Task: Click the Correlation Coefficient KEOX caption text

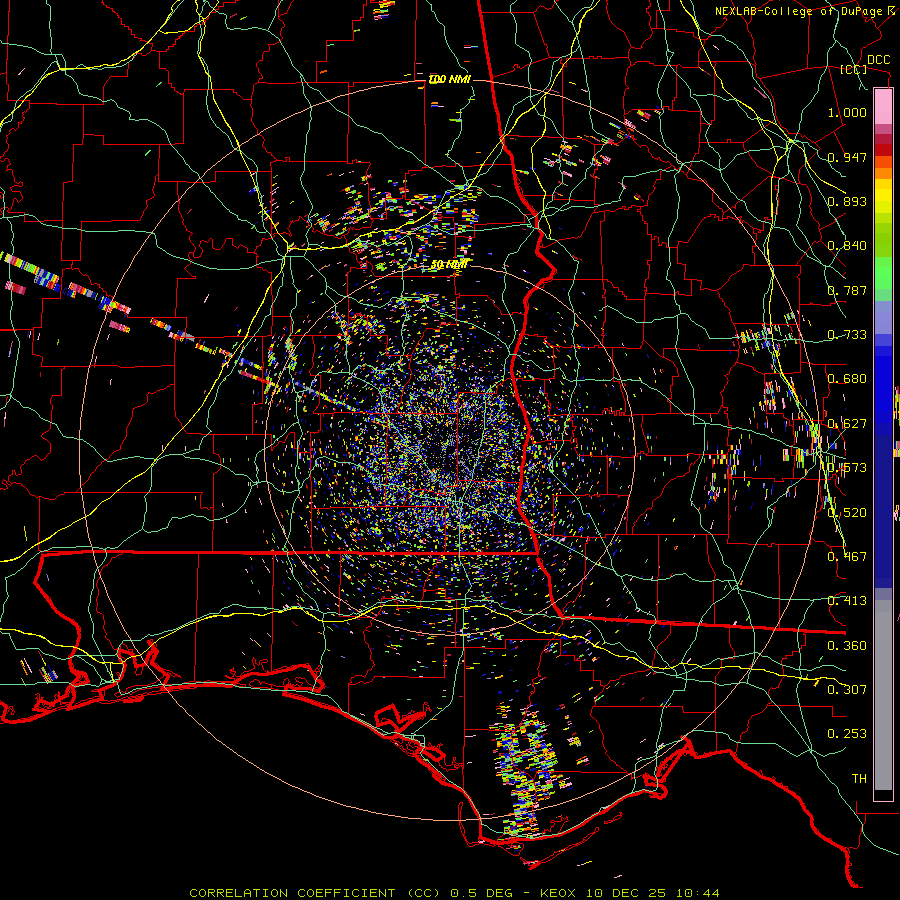Action: click(454, 893)
